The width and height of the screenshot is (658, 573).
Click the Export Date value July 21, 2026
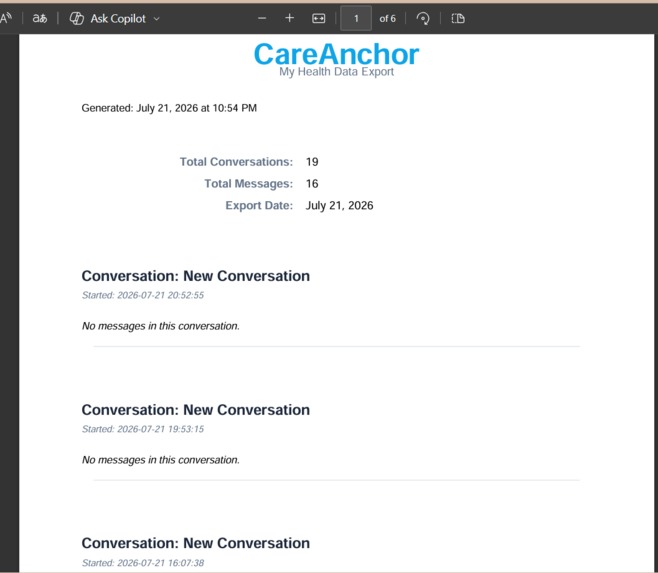pyautogui.click(x=339, y=205)
